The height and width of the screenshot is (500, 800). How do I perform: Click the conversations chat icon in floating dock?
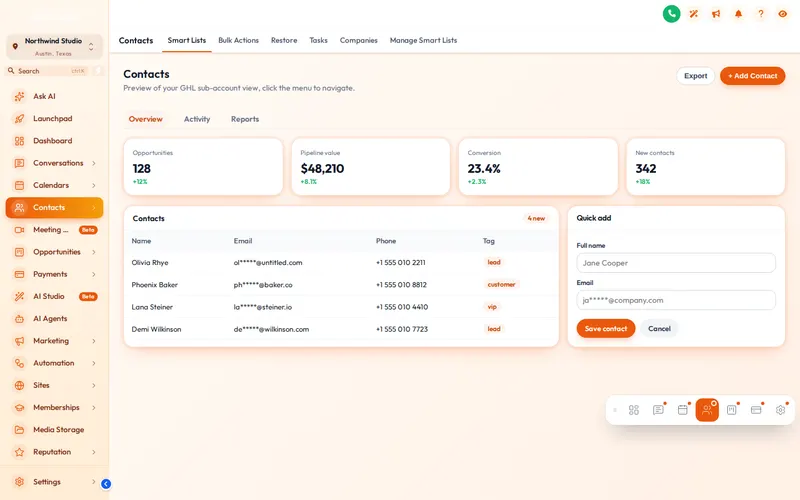coord(658,410)
